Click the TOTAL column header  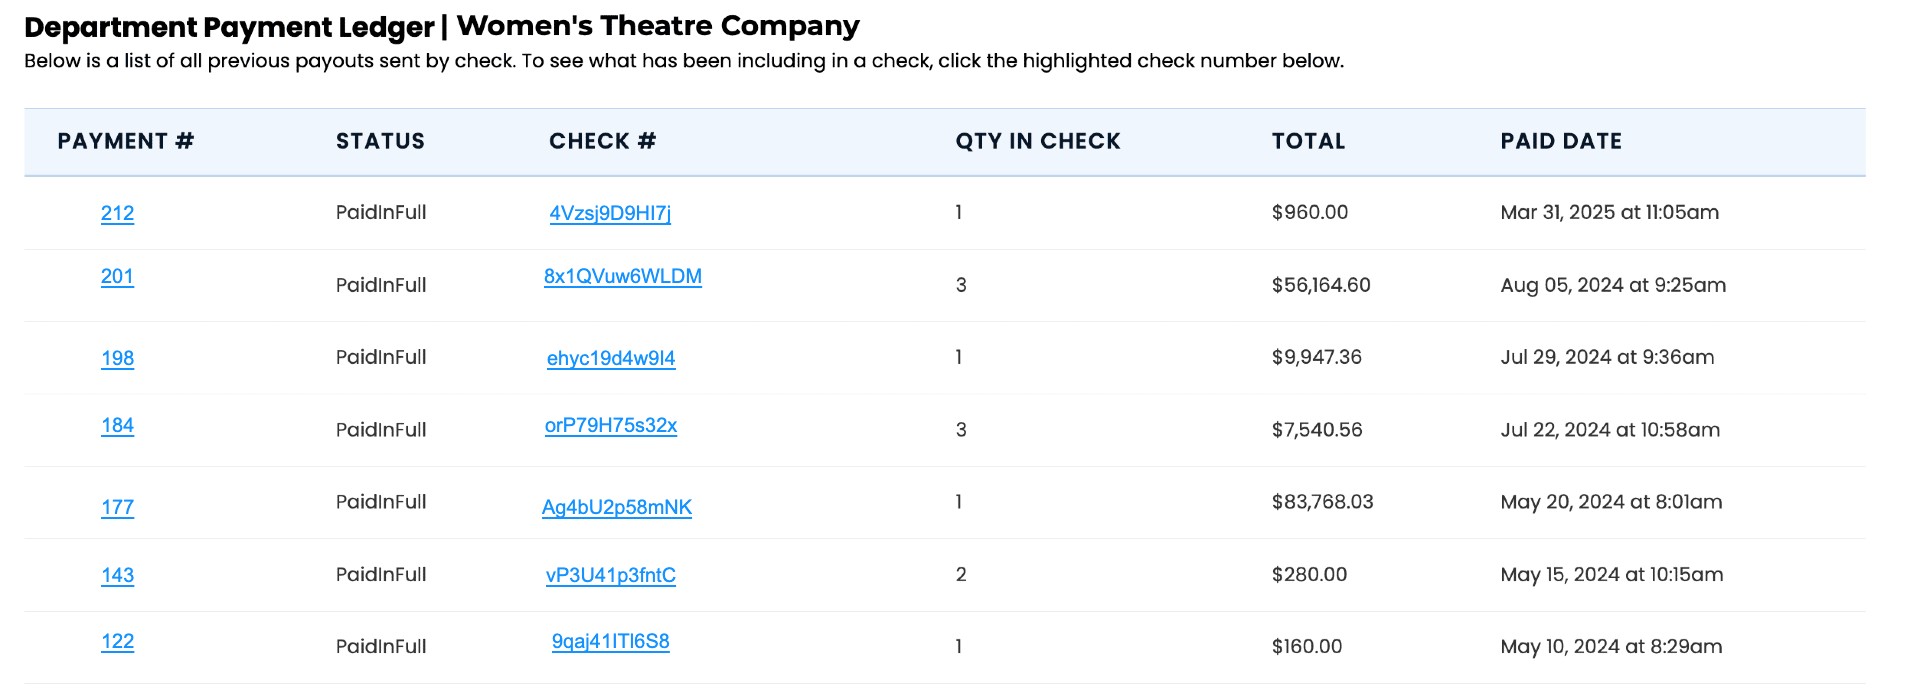(x=1308, y=141)
